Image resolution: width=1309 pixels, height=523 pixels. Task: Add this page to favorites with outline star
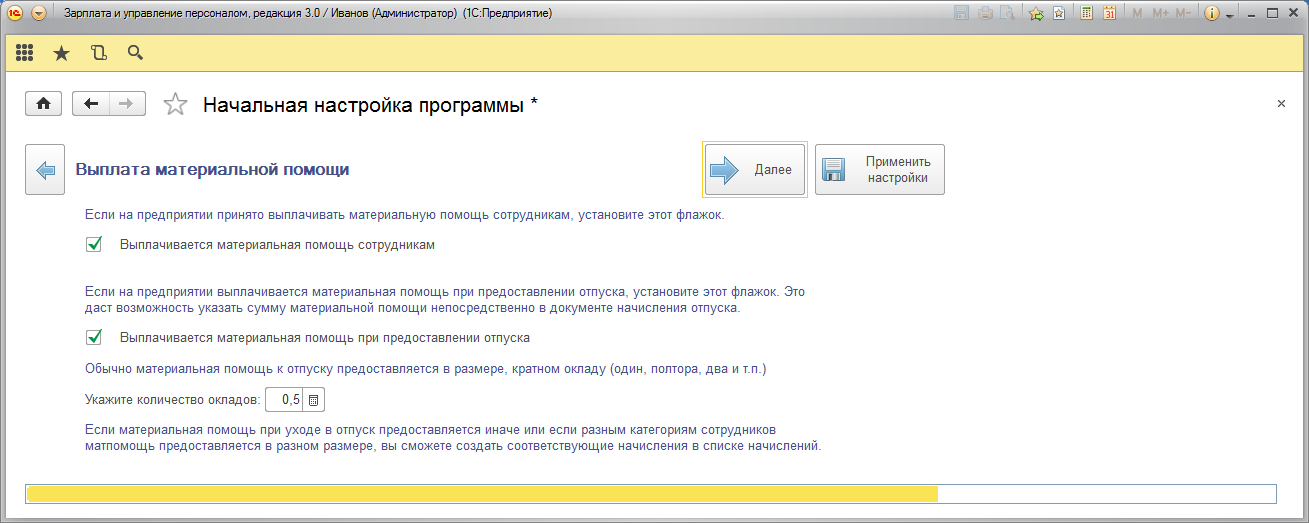[x=175, y=105]
